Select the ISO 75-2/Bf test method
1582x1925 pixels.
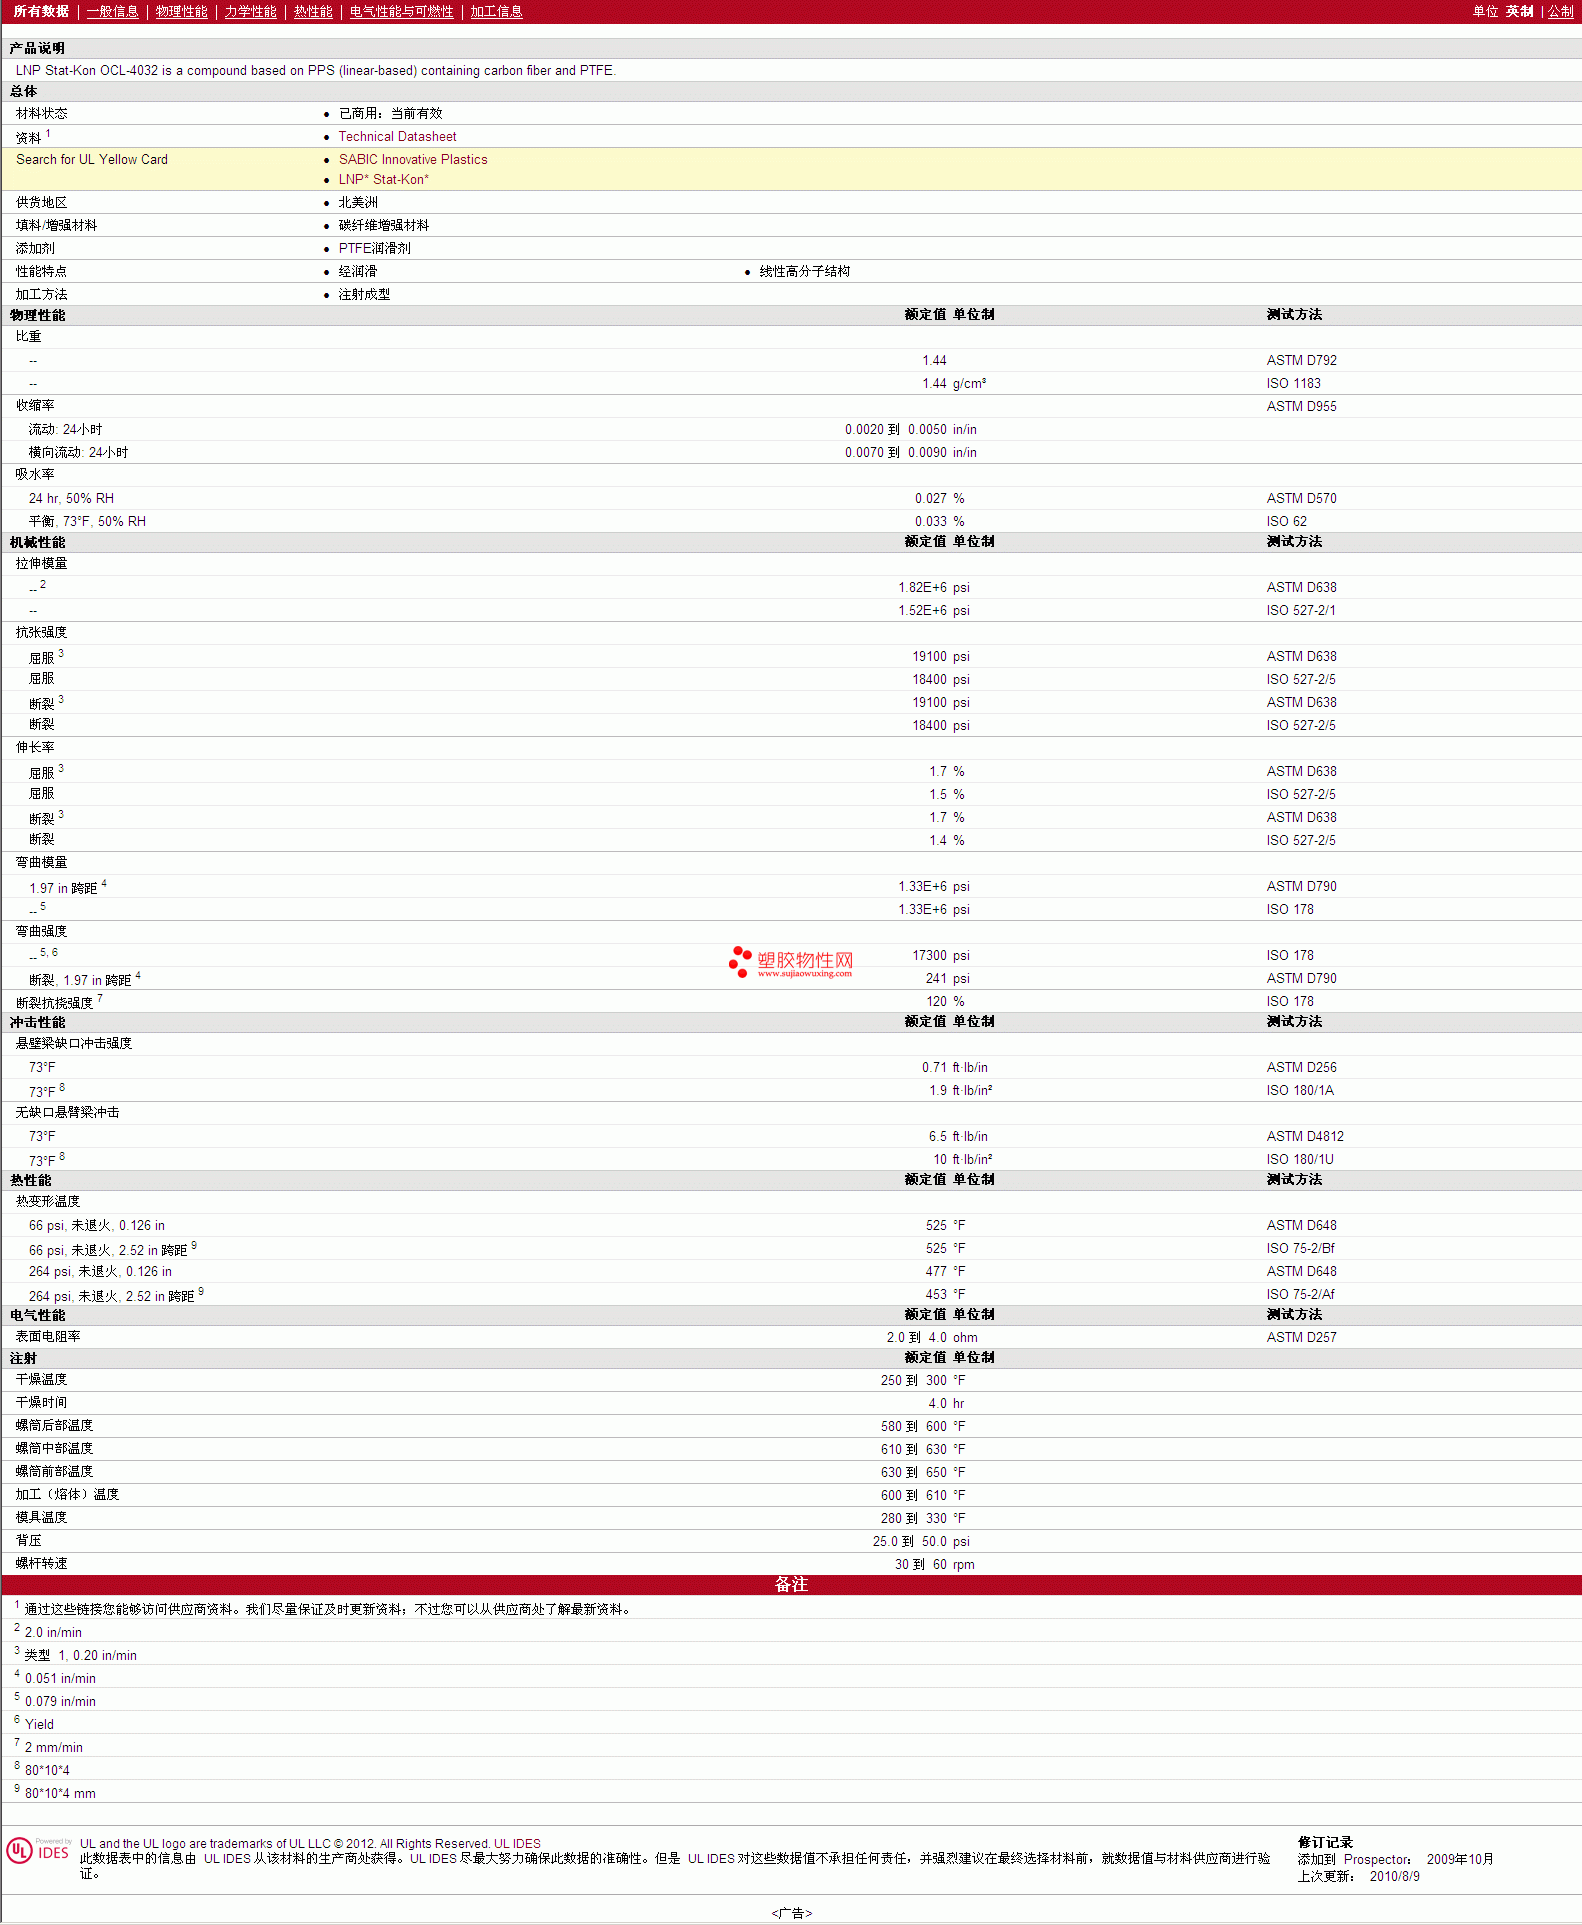pos(1301,1249)
